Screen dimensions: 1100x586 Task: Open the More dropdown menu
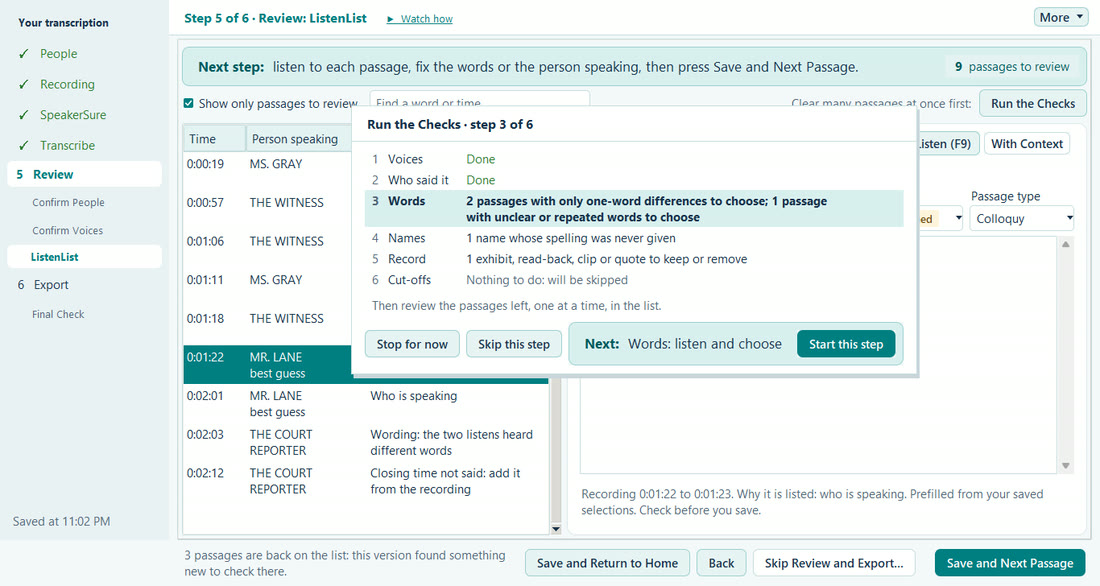[1060, 18]
